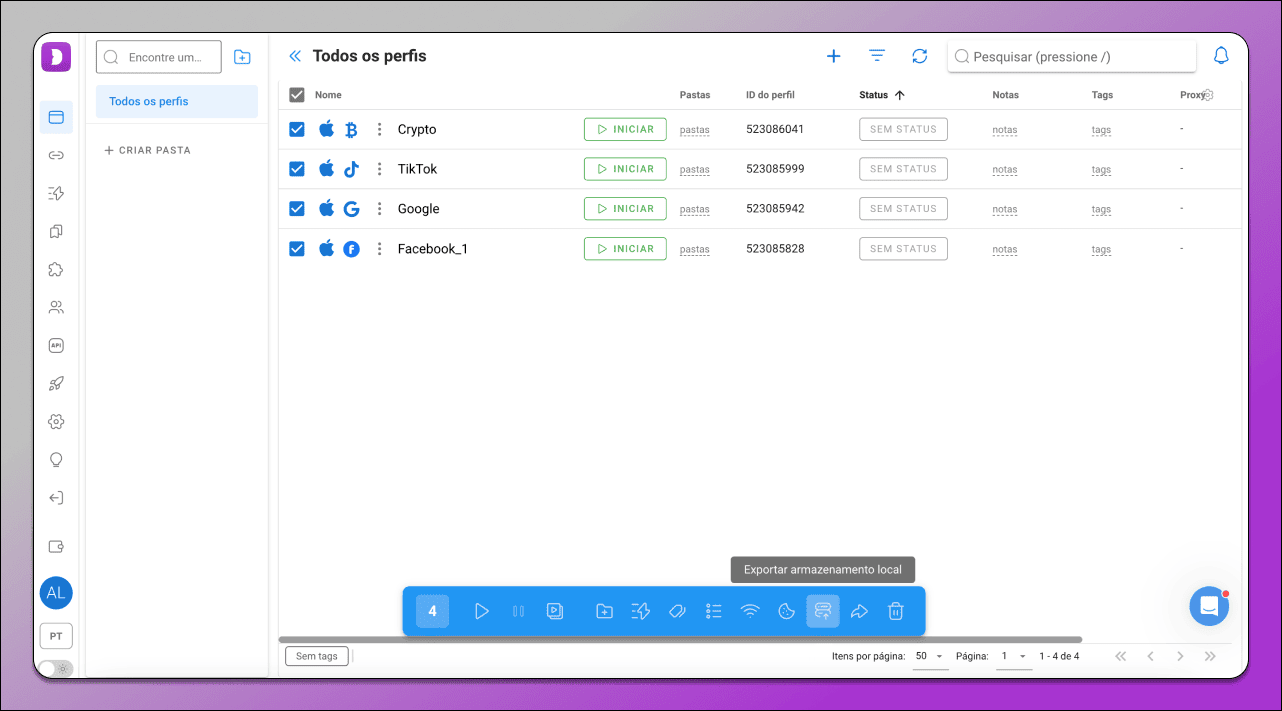The width and height of the screenshot is (1282, 711).
Task: Toggle the light/dark theme switch
Action: click(56, 668)
